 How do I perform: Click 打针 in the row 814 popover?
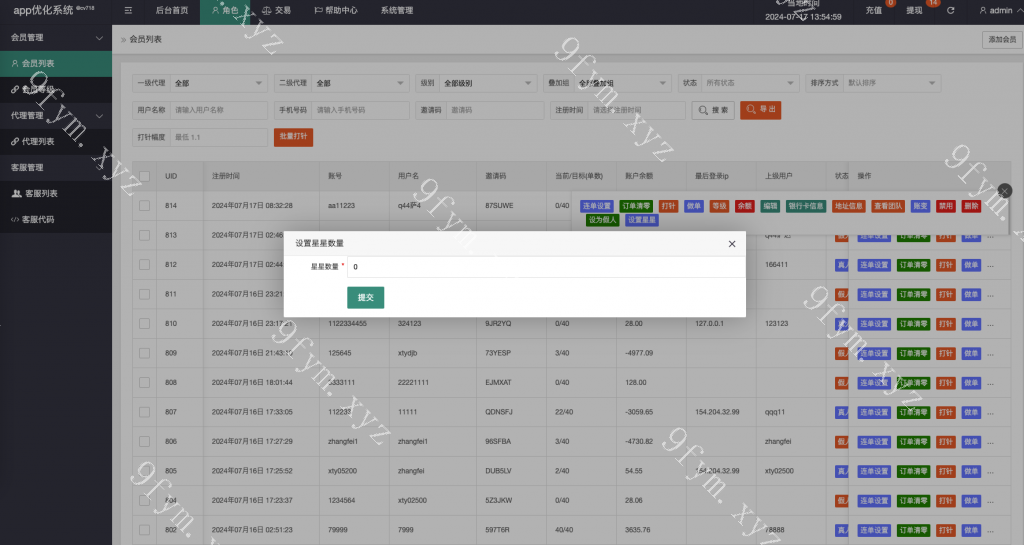[x=668, y=206]
